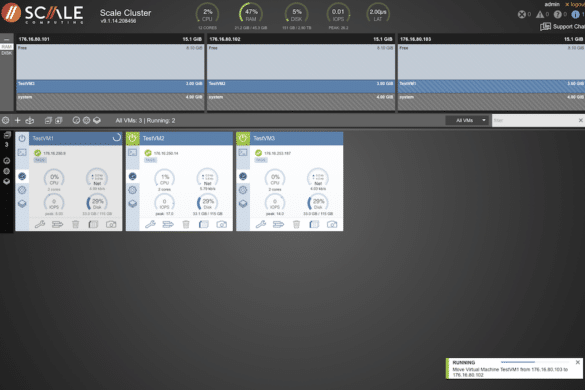Click the move VM icon on TestVM1
The width and height of the screenshot is (585, 390).
click(x=57, y=224)
